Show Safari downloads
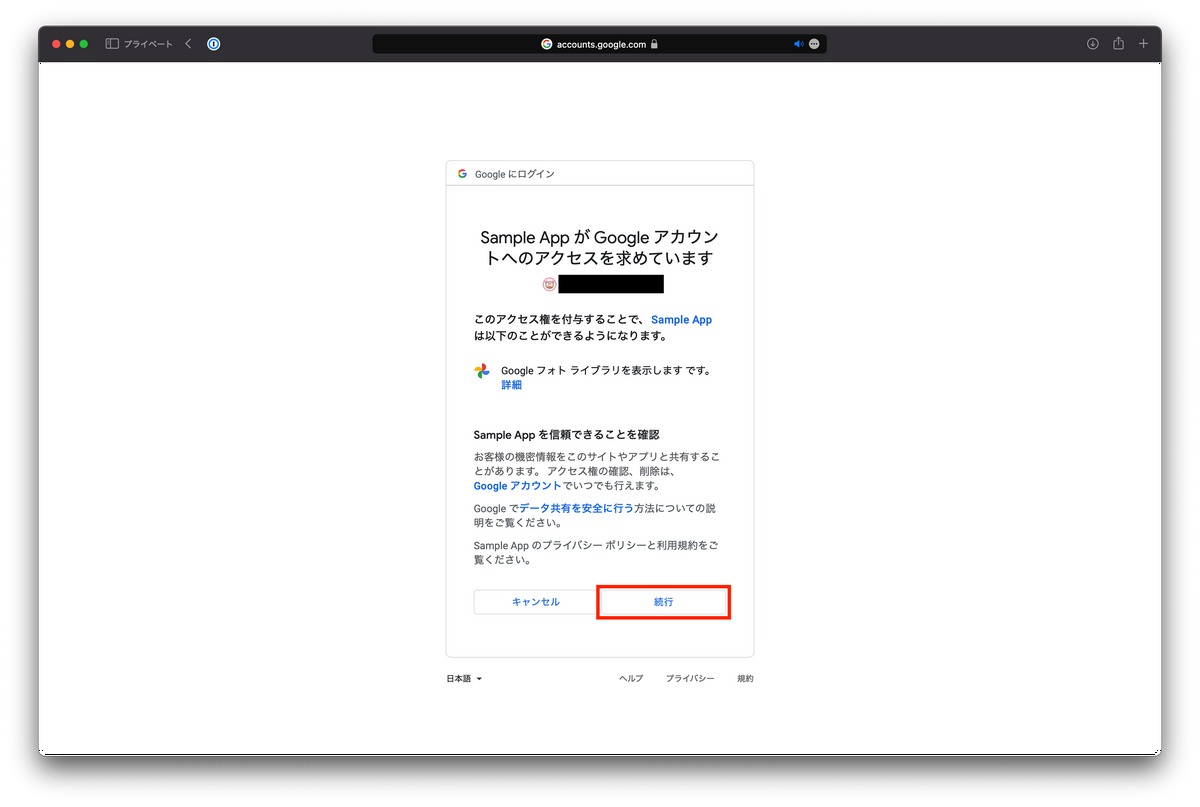 click(x=1093, y=44)
